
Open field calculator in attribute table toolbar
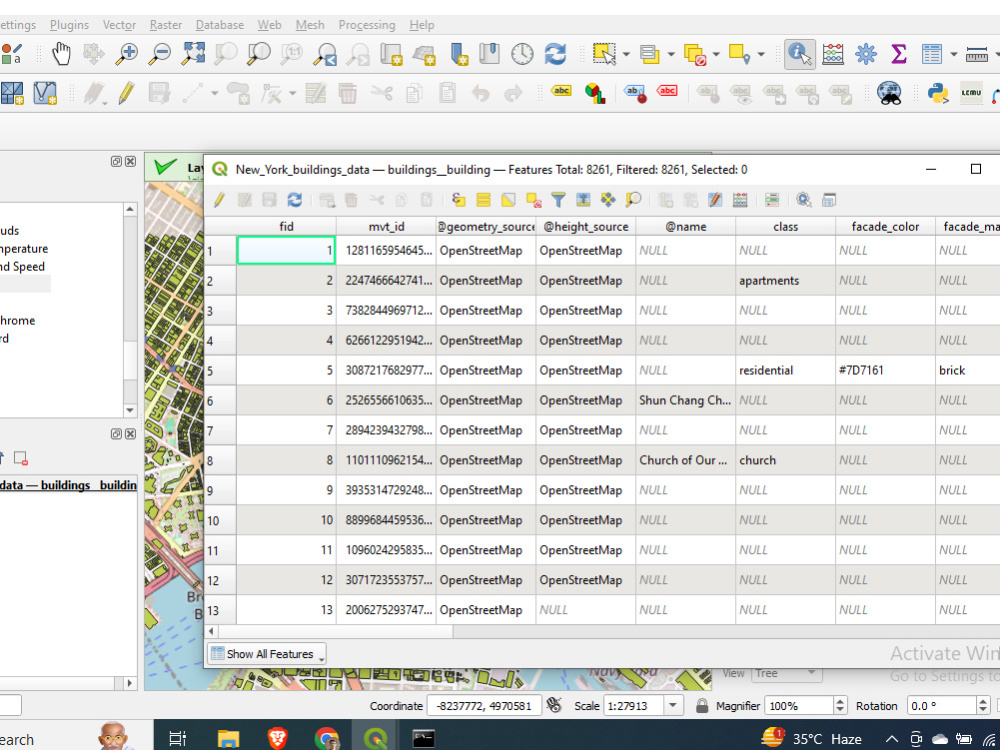pyautogui.click(x=740, y=200)
